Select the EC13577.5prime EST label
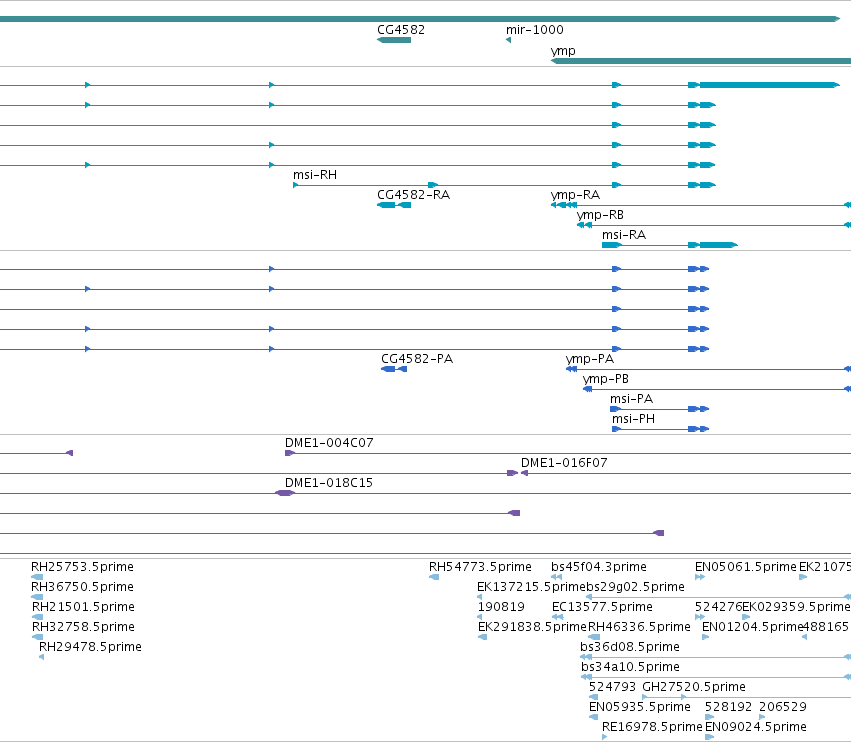 tap(602, 607)
